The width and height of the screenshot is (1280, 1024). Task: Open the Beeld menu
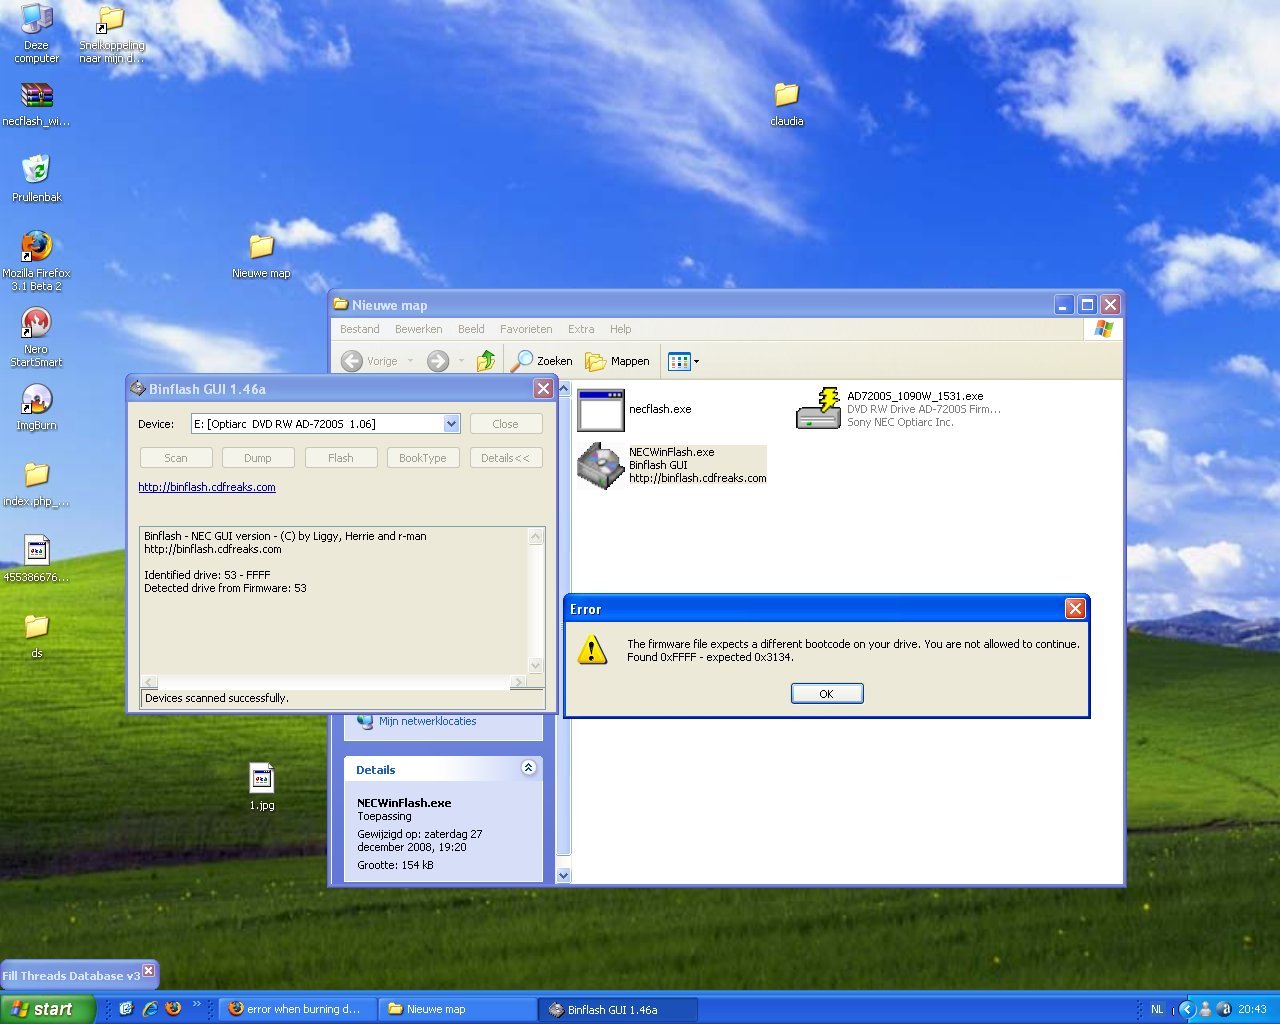[x=471, y=329]
